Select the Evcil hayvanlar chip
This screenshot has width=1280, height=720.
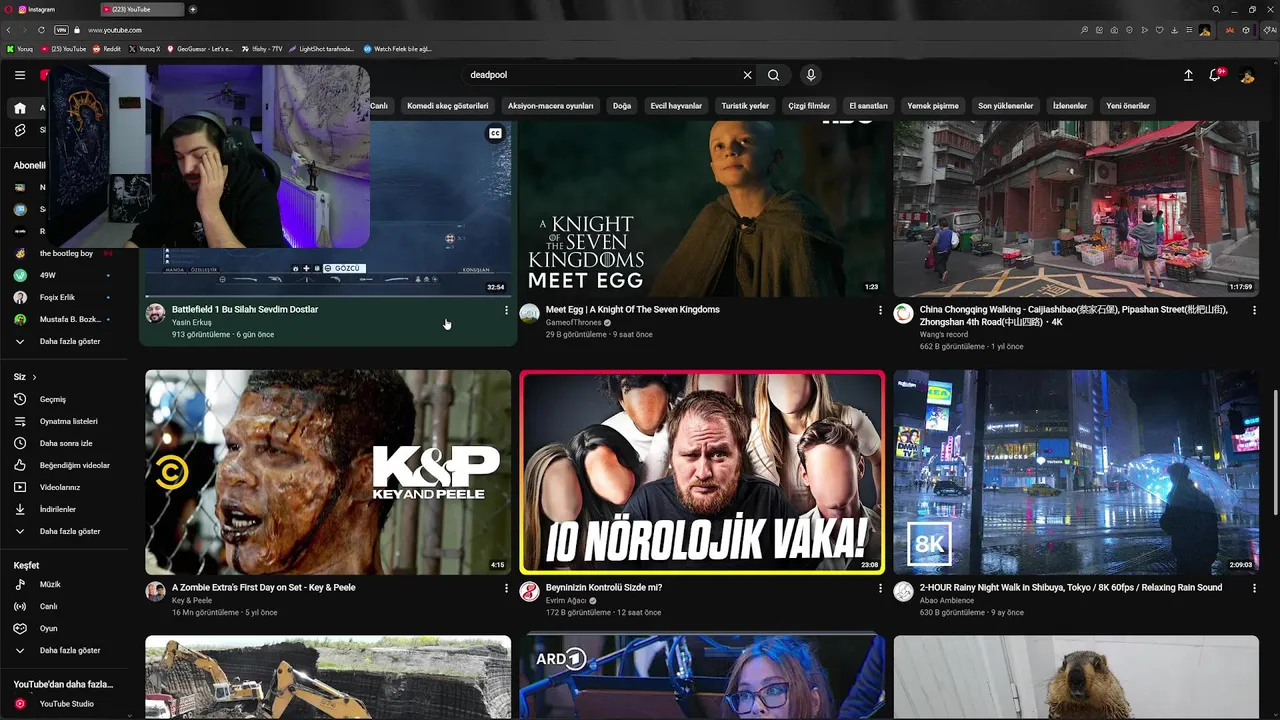(676, 105)
